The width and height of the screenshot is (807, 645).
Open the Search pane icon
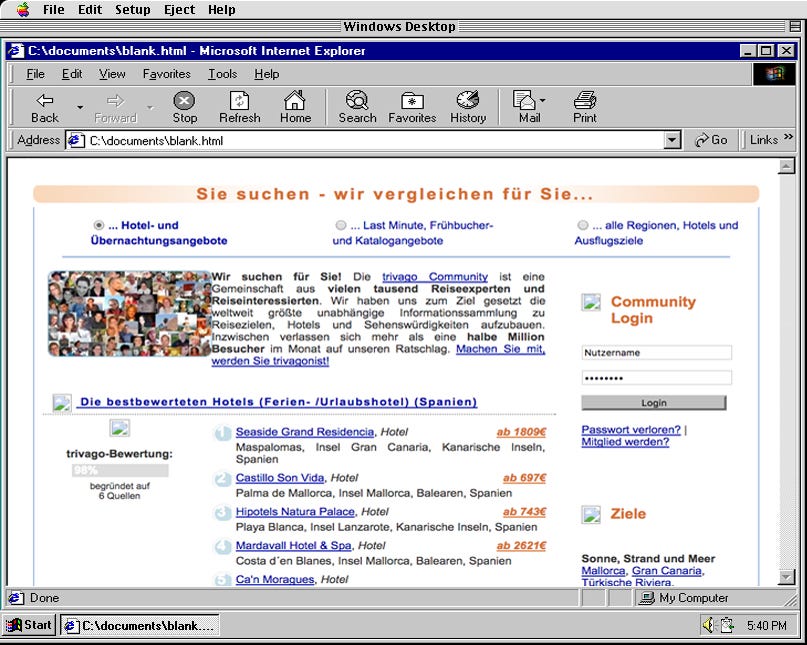click(357, 107)
